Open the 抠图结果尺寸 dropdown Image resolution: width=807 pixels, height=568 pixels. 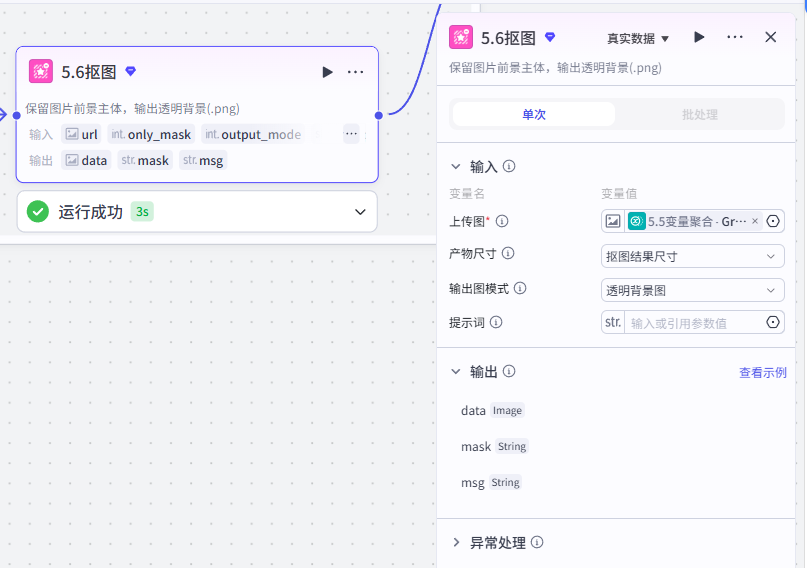[692, 256]
